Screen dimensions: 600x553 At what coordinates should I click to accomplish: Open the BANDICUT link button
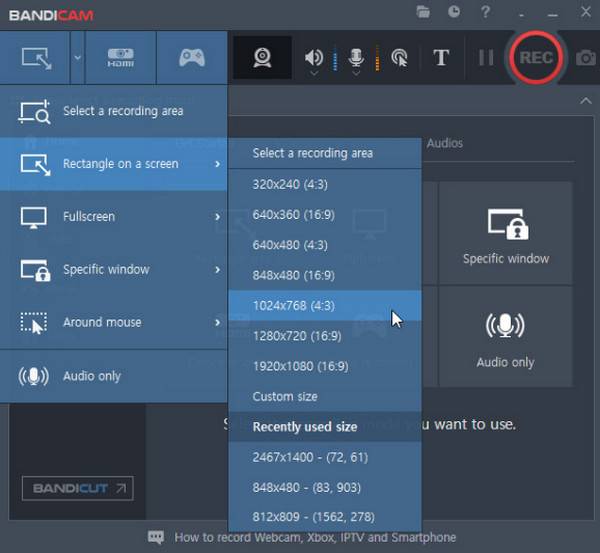click(78, 488)
